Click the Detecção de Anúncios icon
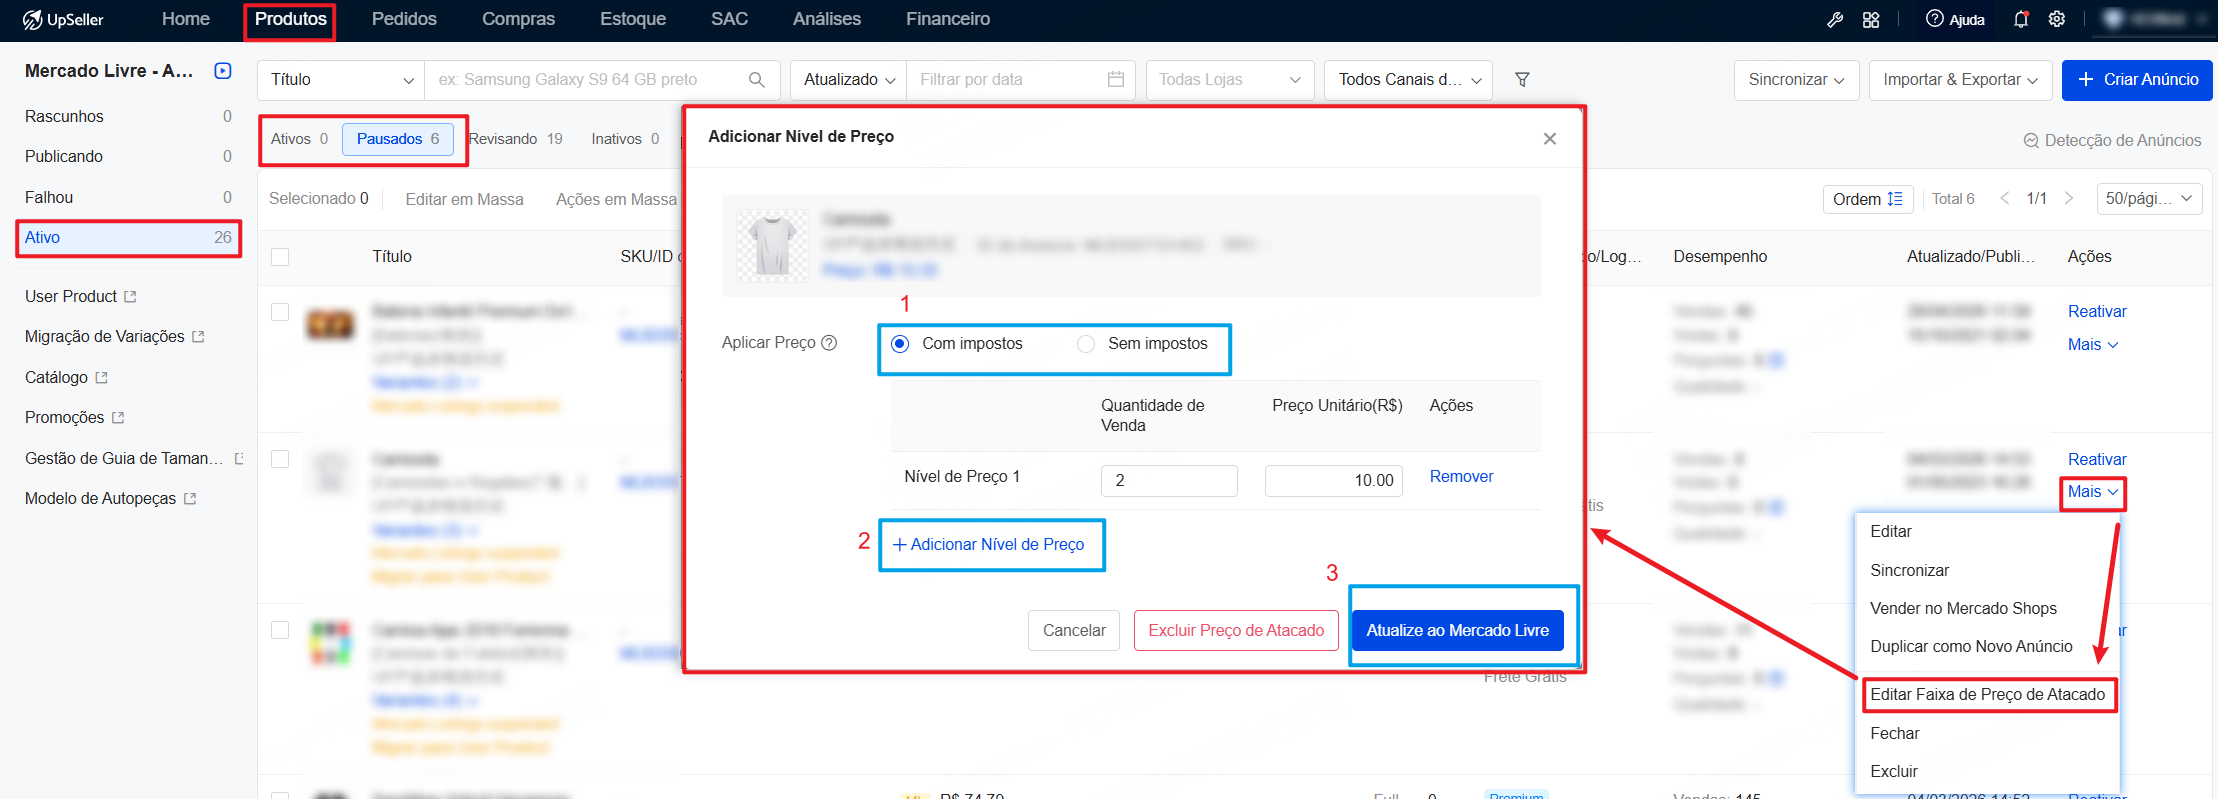This screenshot has height=799, width=2218. (x=2031, y=141)
